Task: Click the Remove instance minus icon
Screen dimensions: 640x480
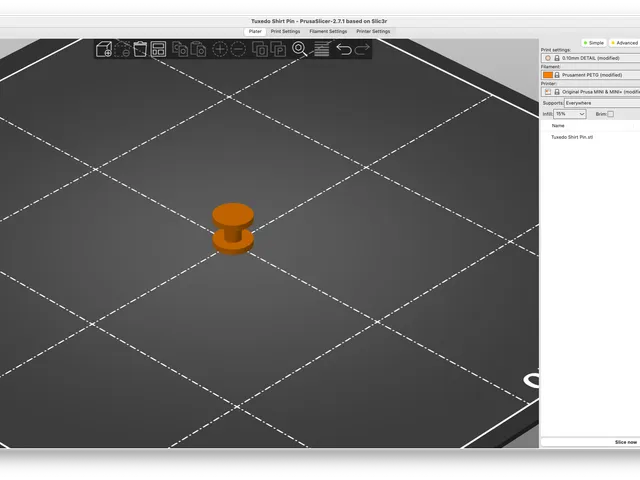Action: pos(238,49)
